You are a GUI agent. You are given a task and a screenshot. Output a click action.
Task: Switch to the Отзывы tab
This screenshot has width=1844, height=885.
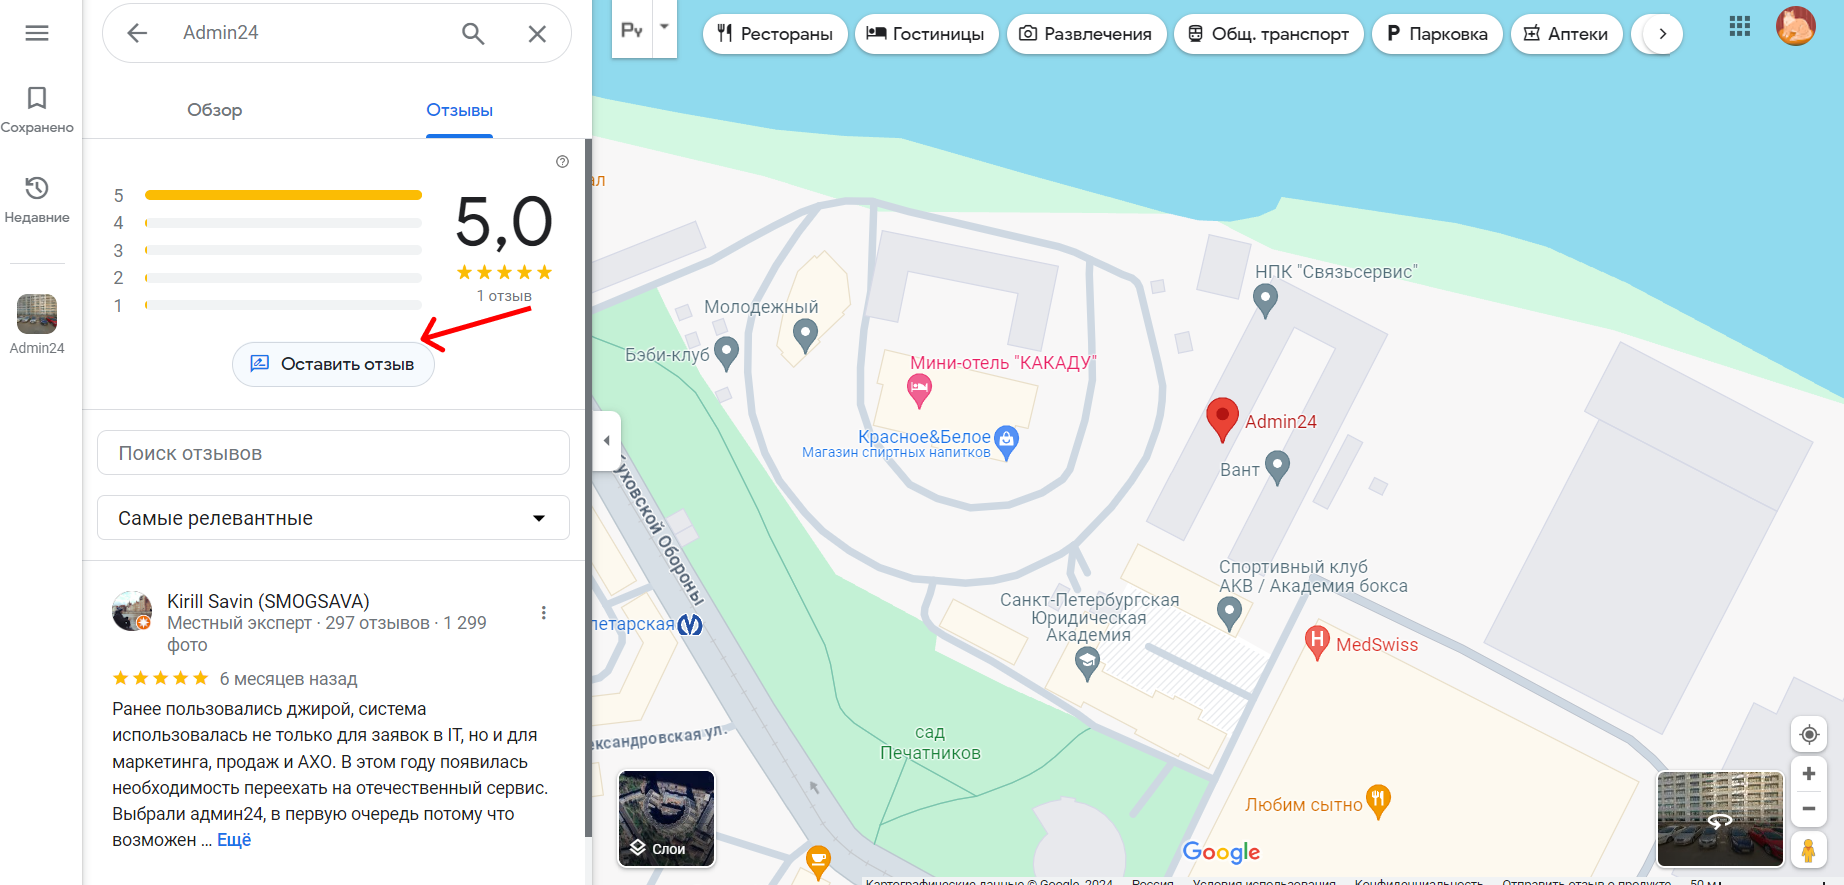click(460, 110)
